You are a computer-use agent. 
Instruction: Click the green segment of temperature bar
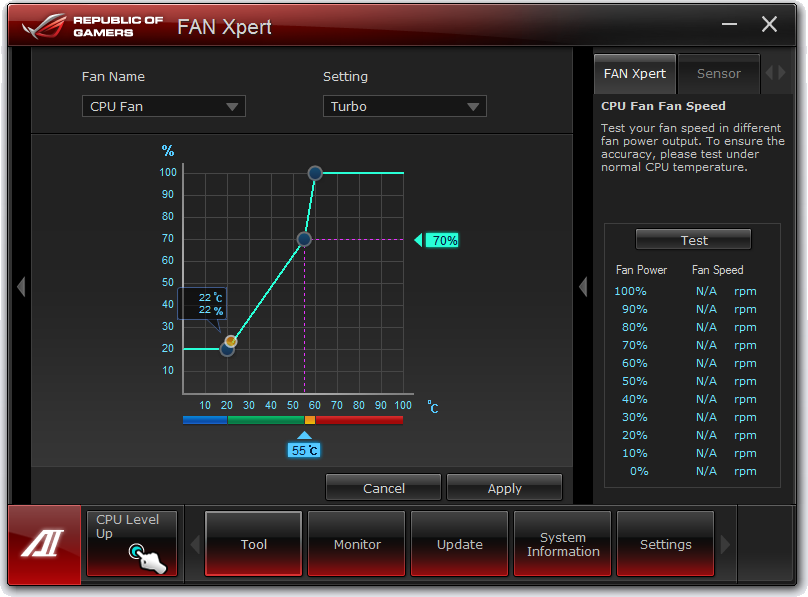(x=266, y=420)
